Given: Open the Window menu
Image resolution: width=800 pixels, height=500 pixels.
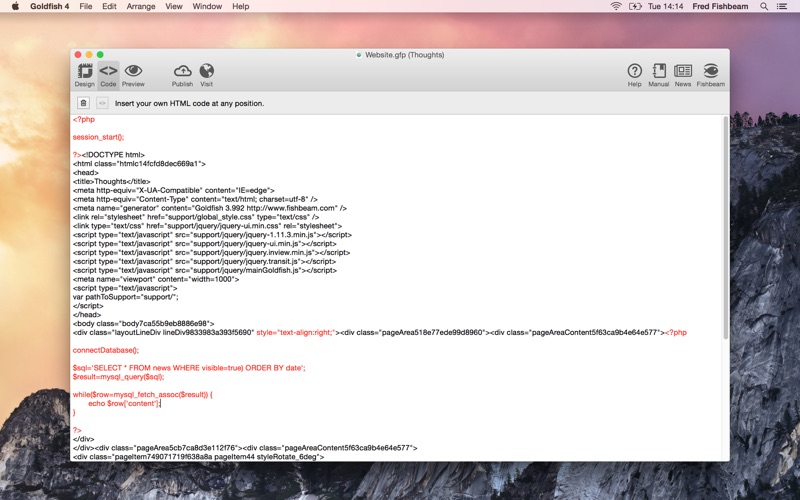Looking at the screenshot, I should [207, 6].
